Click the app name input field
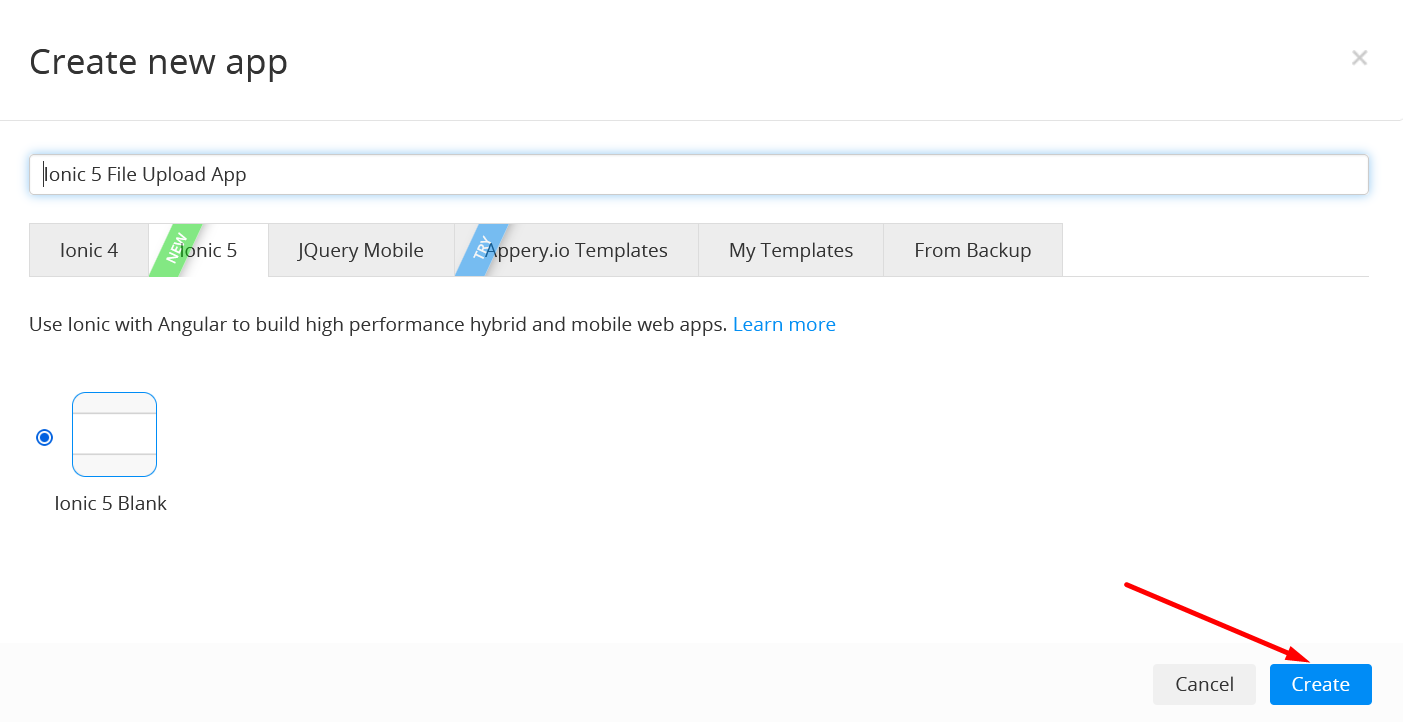 698,174
